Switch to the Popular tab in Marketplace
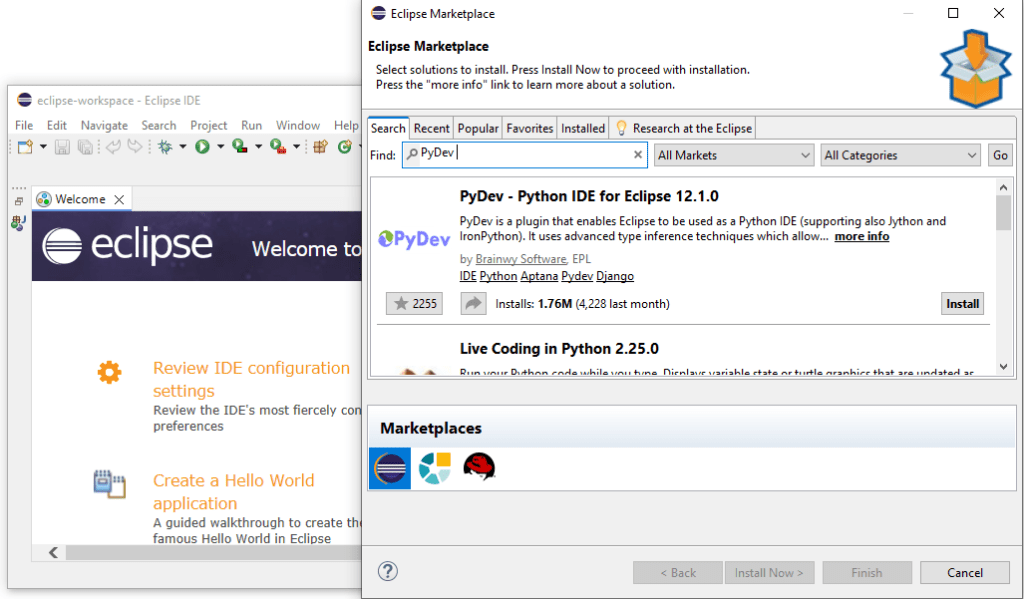This screenshot has width=1024, height=599. pyautogui.click(x=478, y=129)
